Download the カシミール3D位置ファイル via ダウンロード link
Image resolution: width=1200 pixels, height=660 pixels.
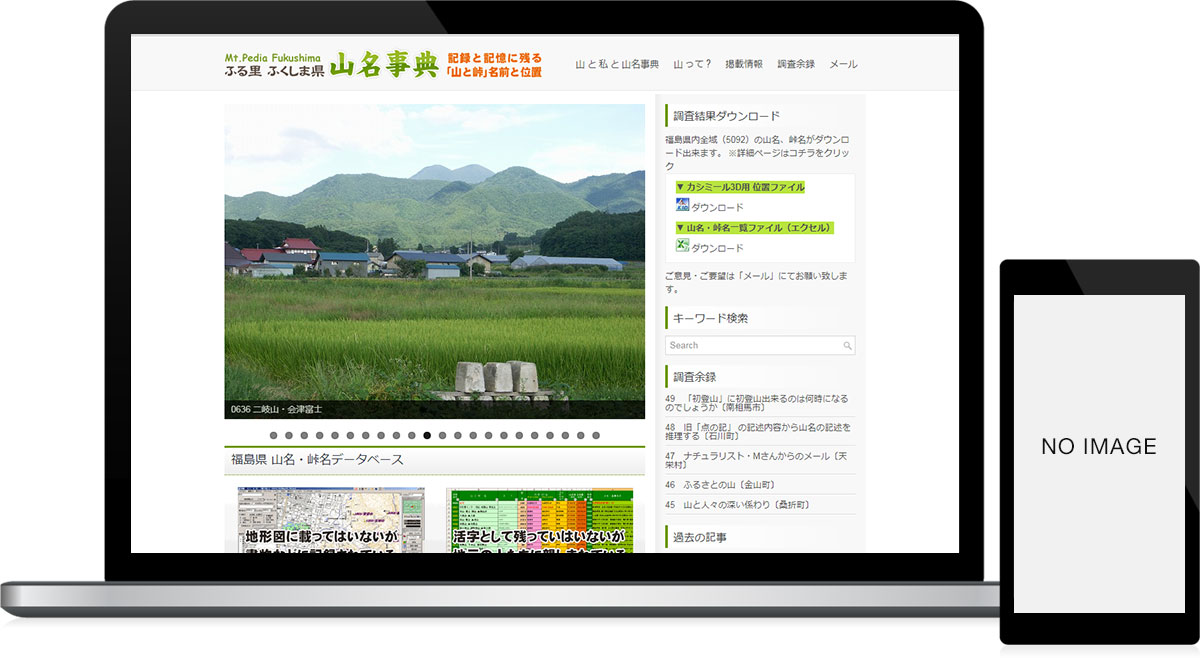tap(718, 207)
